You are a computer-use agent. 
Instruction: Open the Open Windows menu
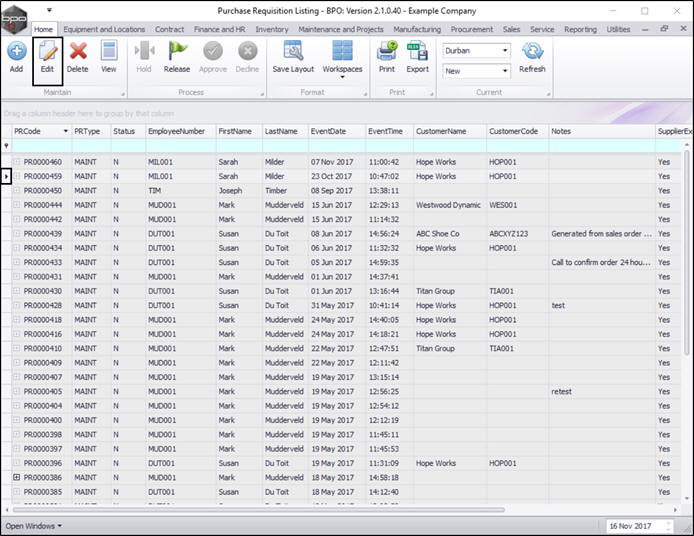(34, 526)
